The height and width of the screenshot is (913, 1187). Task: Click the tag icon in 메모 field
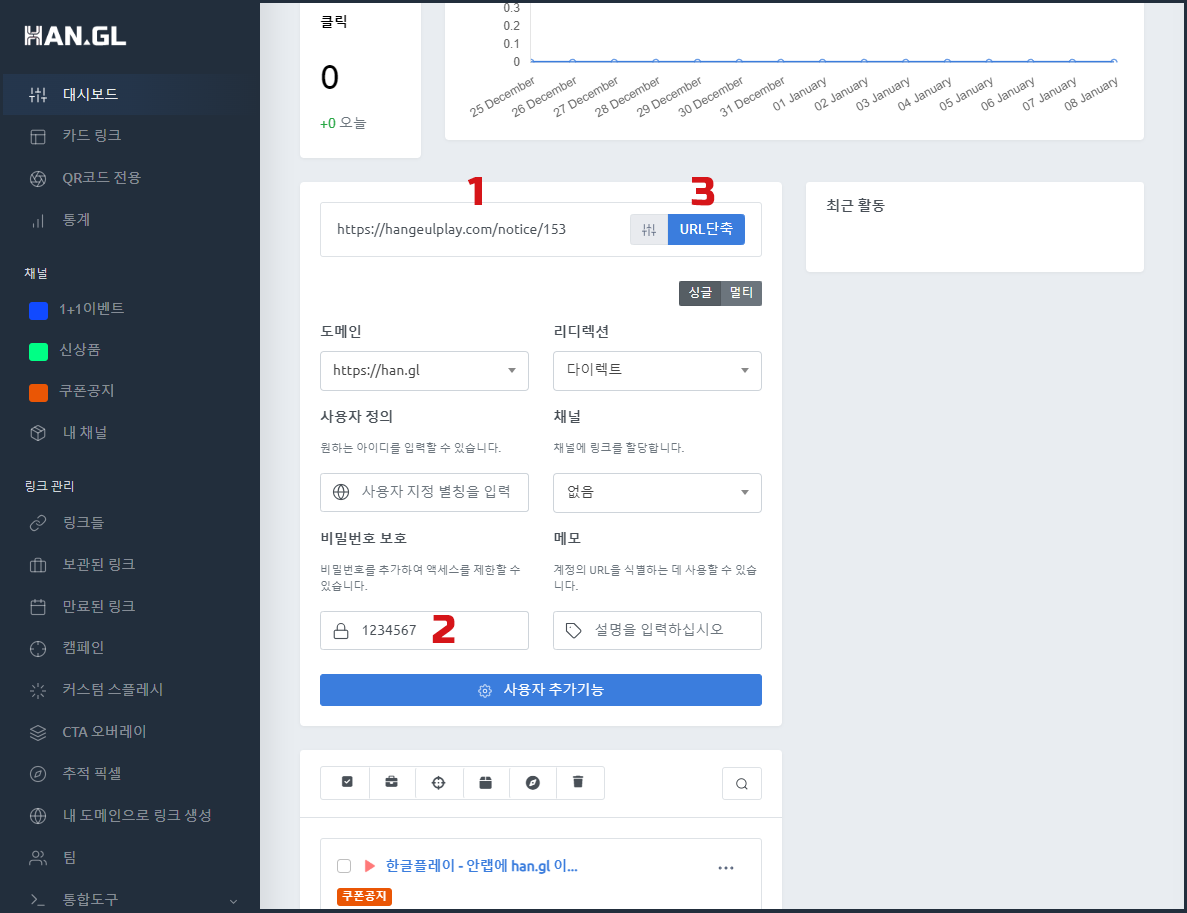coord(574,631)
